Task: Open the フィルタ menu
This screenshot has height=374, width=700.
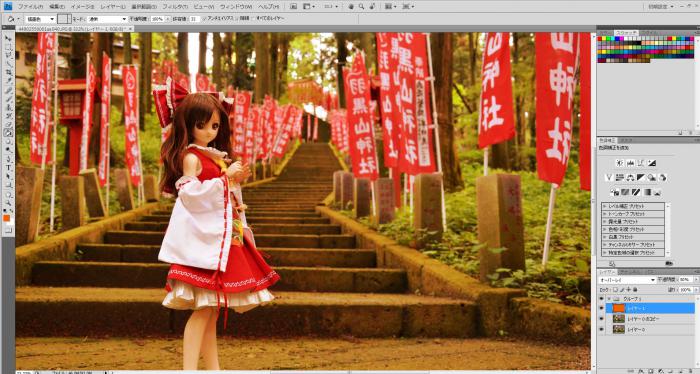Action: 175,7
